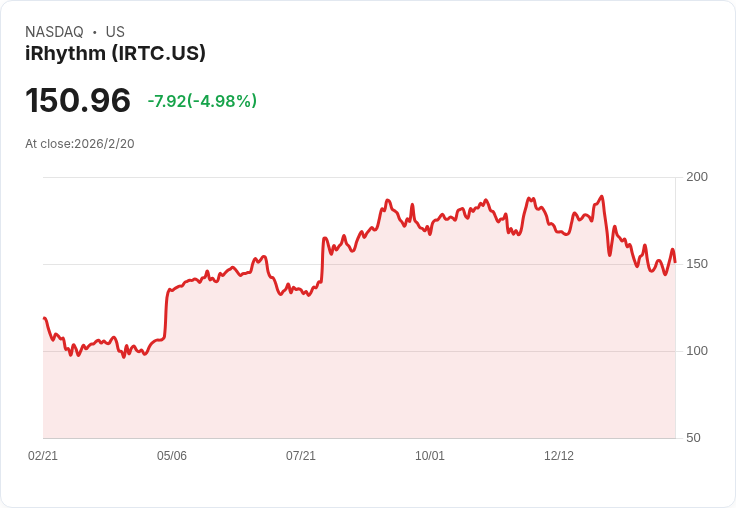
Task: Click the shaded area under the chart line
Action: click(360, 376)
